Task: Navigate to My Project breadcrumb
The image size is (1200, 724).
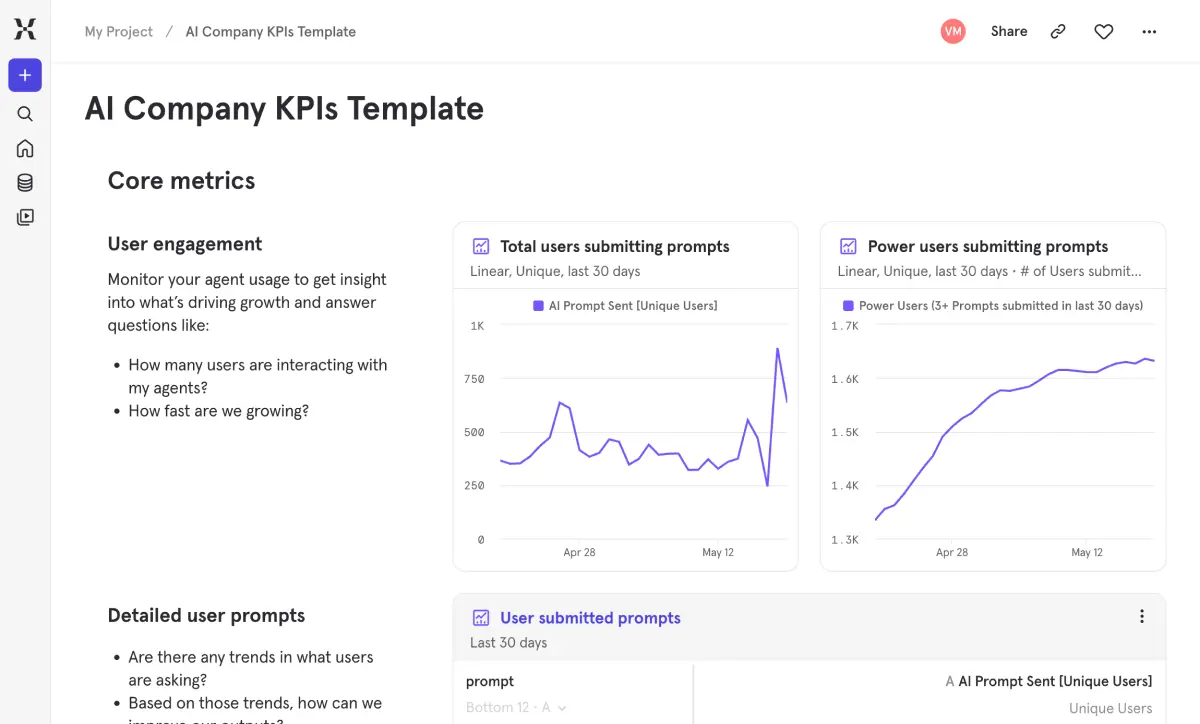Action: pyautogui.click(x=119, y=32)
